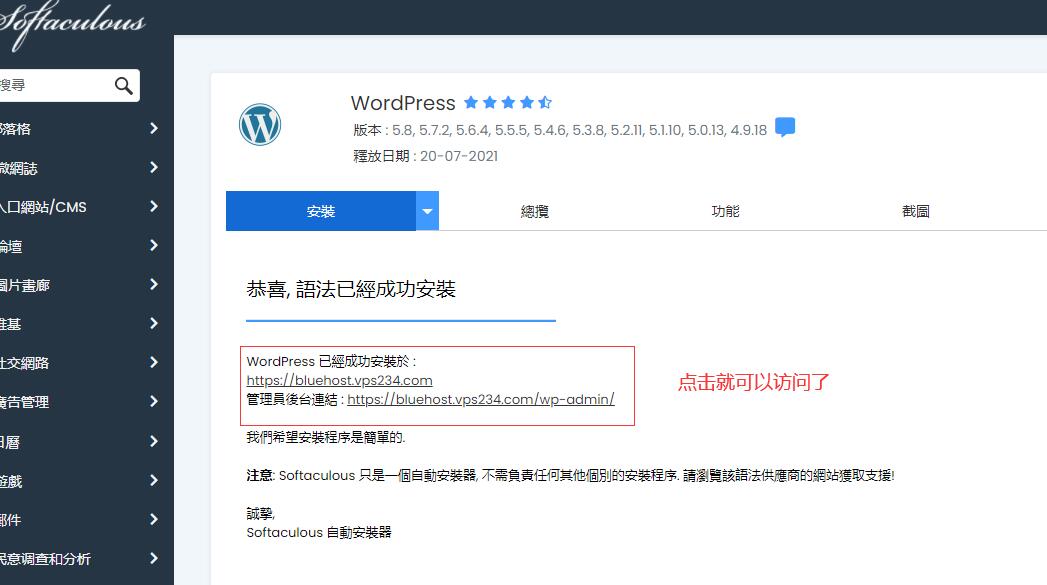Open the install dropdown arrow
The width and height of the screenshot is (1047, 585).
pos(427,211)
